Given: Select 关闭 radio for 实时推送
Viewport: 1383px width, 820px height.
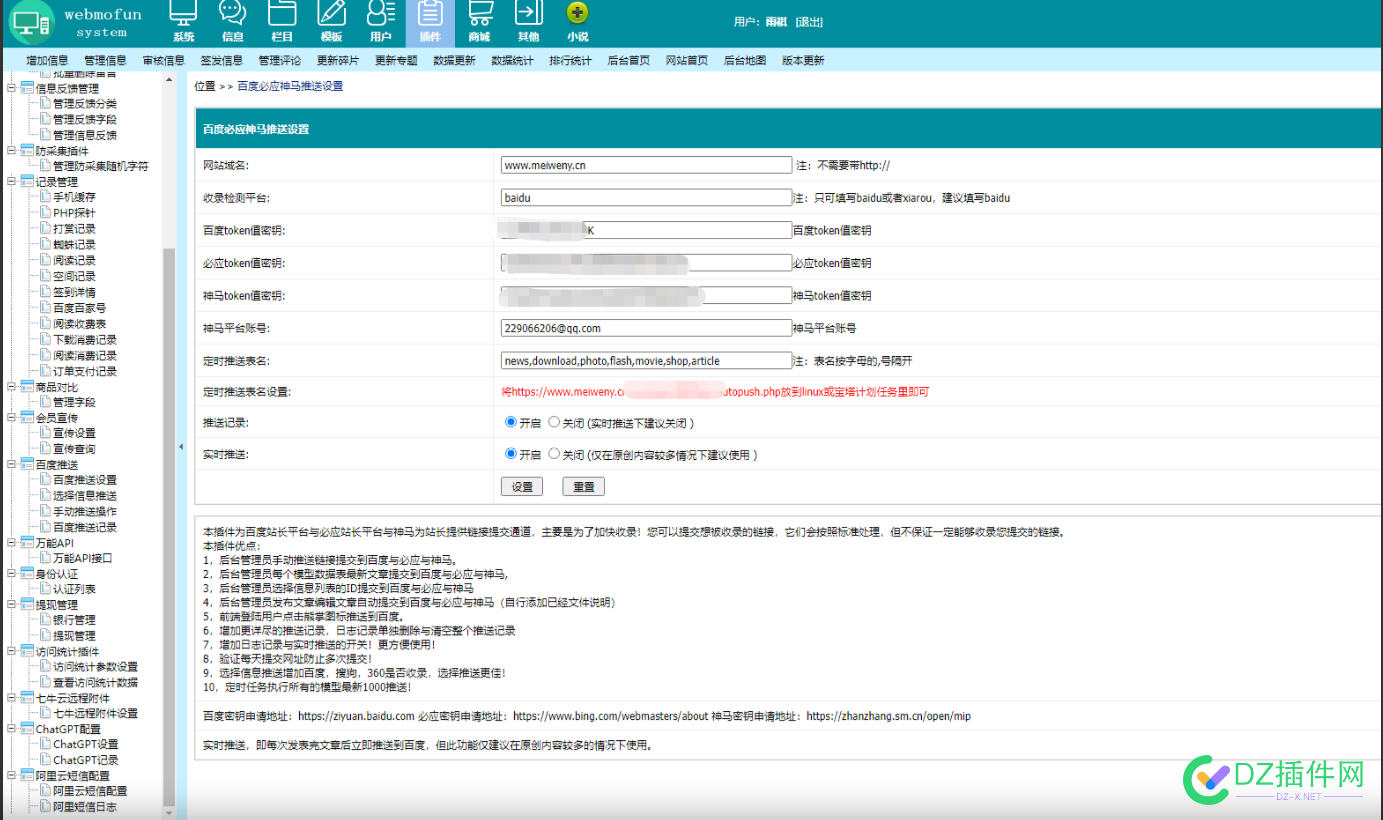Looking at the screenshot, I should click(554, 454).
